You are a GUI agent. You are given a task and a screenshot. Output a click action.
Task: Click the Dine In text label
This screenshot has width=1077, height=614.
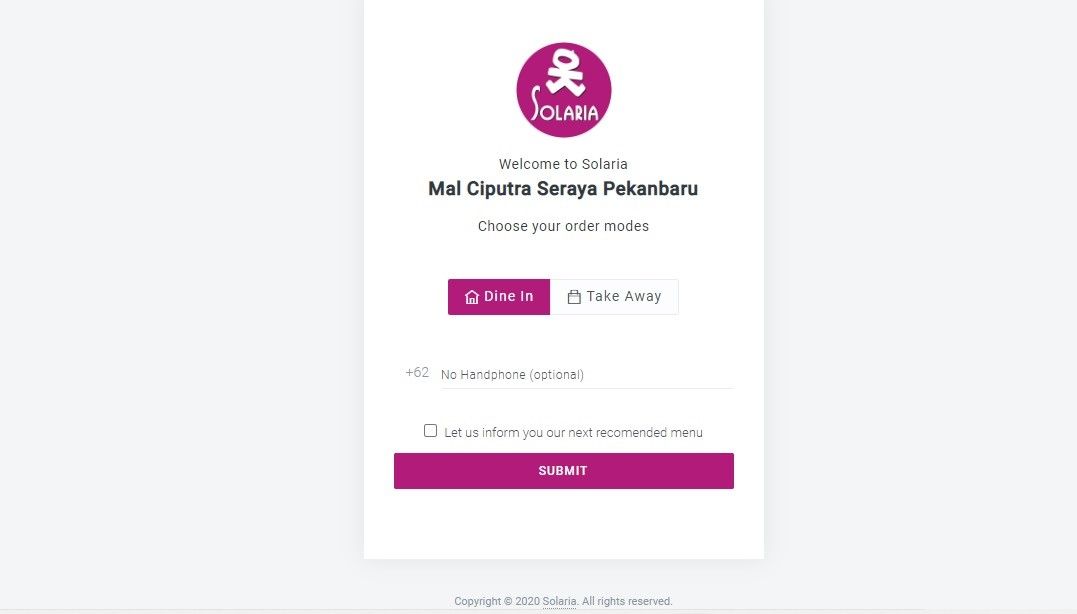507,296
